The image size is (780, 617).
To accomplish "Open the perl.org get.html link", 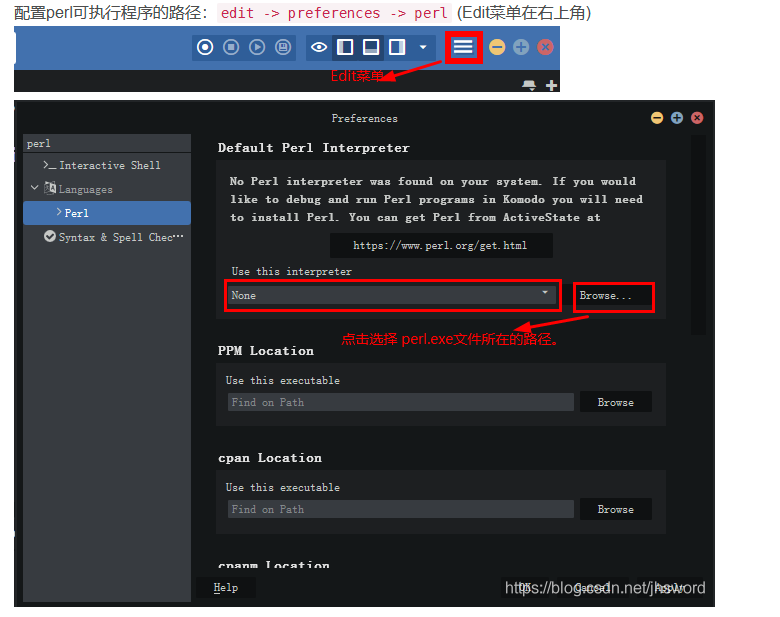I will pyautogui.click(x=441, y=245).
